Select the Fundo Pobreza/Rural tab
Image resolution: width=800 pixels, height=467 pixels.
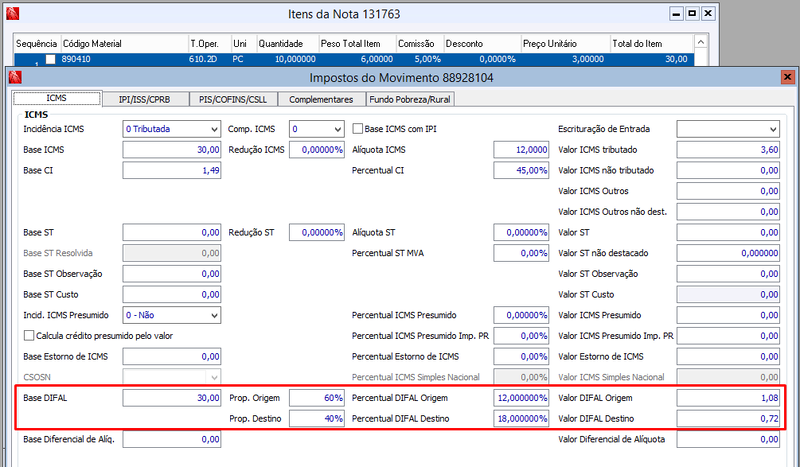[410, 100]
